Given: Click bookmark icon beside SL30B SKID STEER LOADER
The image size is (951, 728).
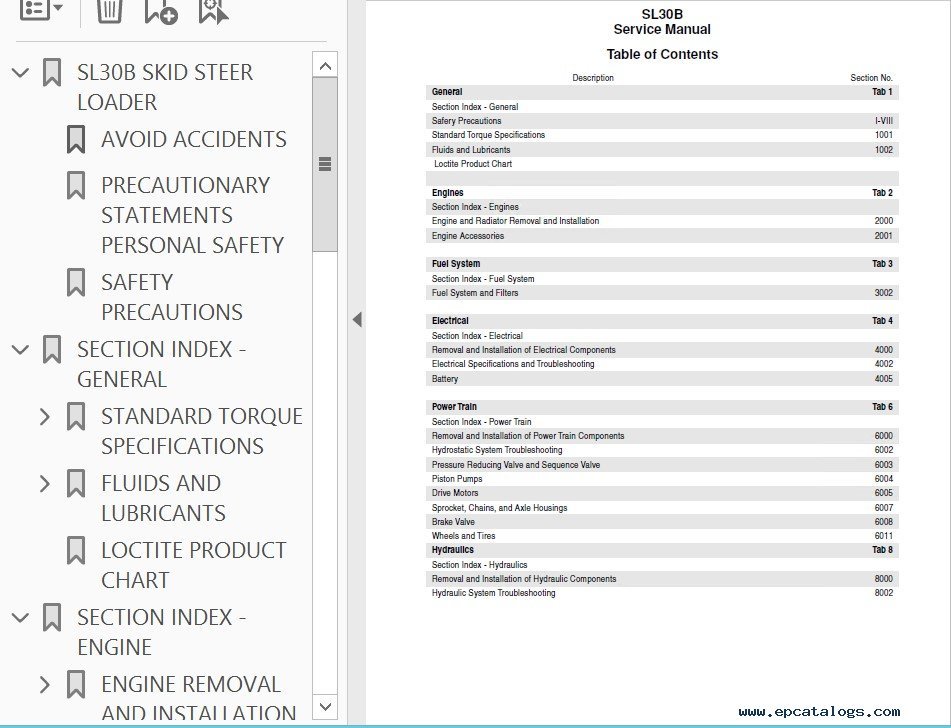Looking at the screenshot, I should [x=52, y=72].
